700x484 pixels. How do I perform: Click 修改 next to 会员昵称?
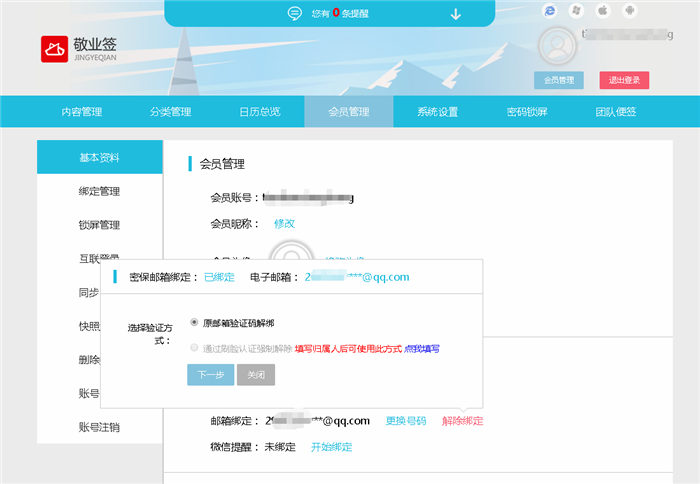(284, 223)
